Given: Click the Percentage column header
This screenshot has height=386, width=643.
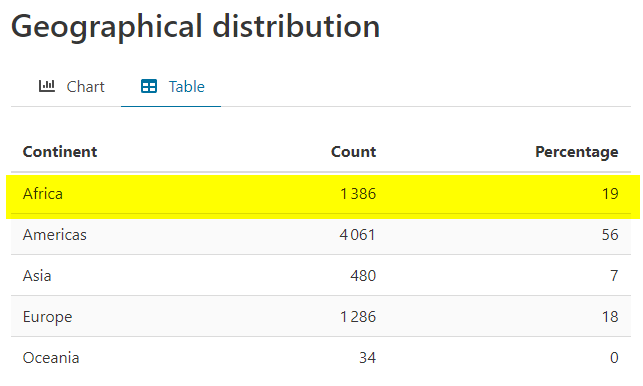Looking at the screenshot, I should click(x=577, y=152).
